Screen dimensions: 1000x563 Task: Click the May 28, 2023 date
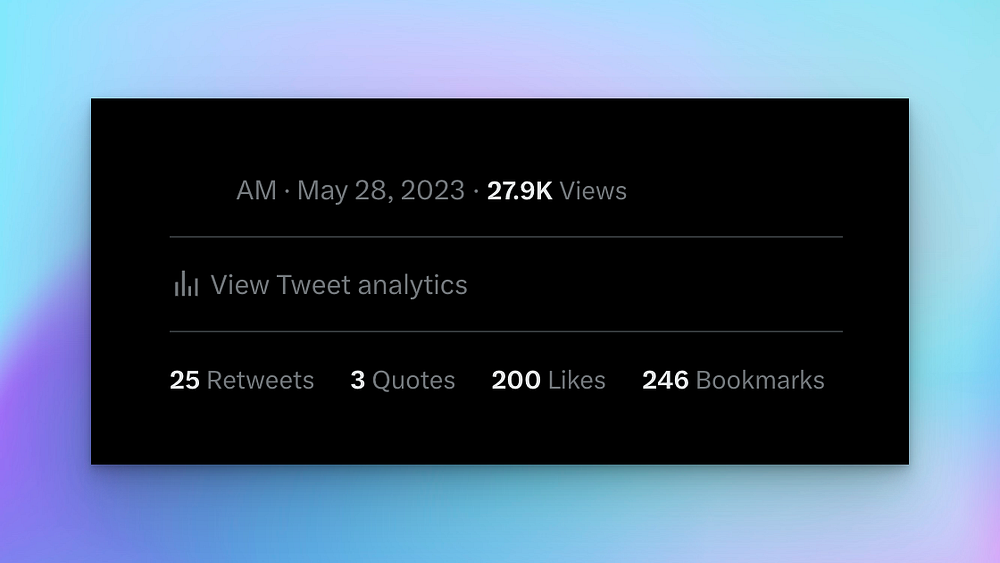(x=380, y=191)
